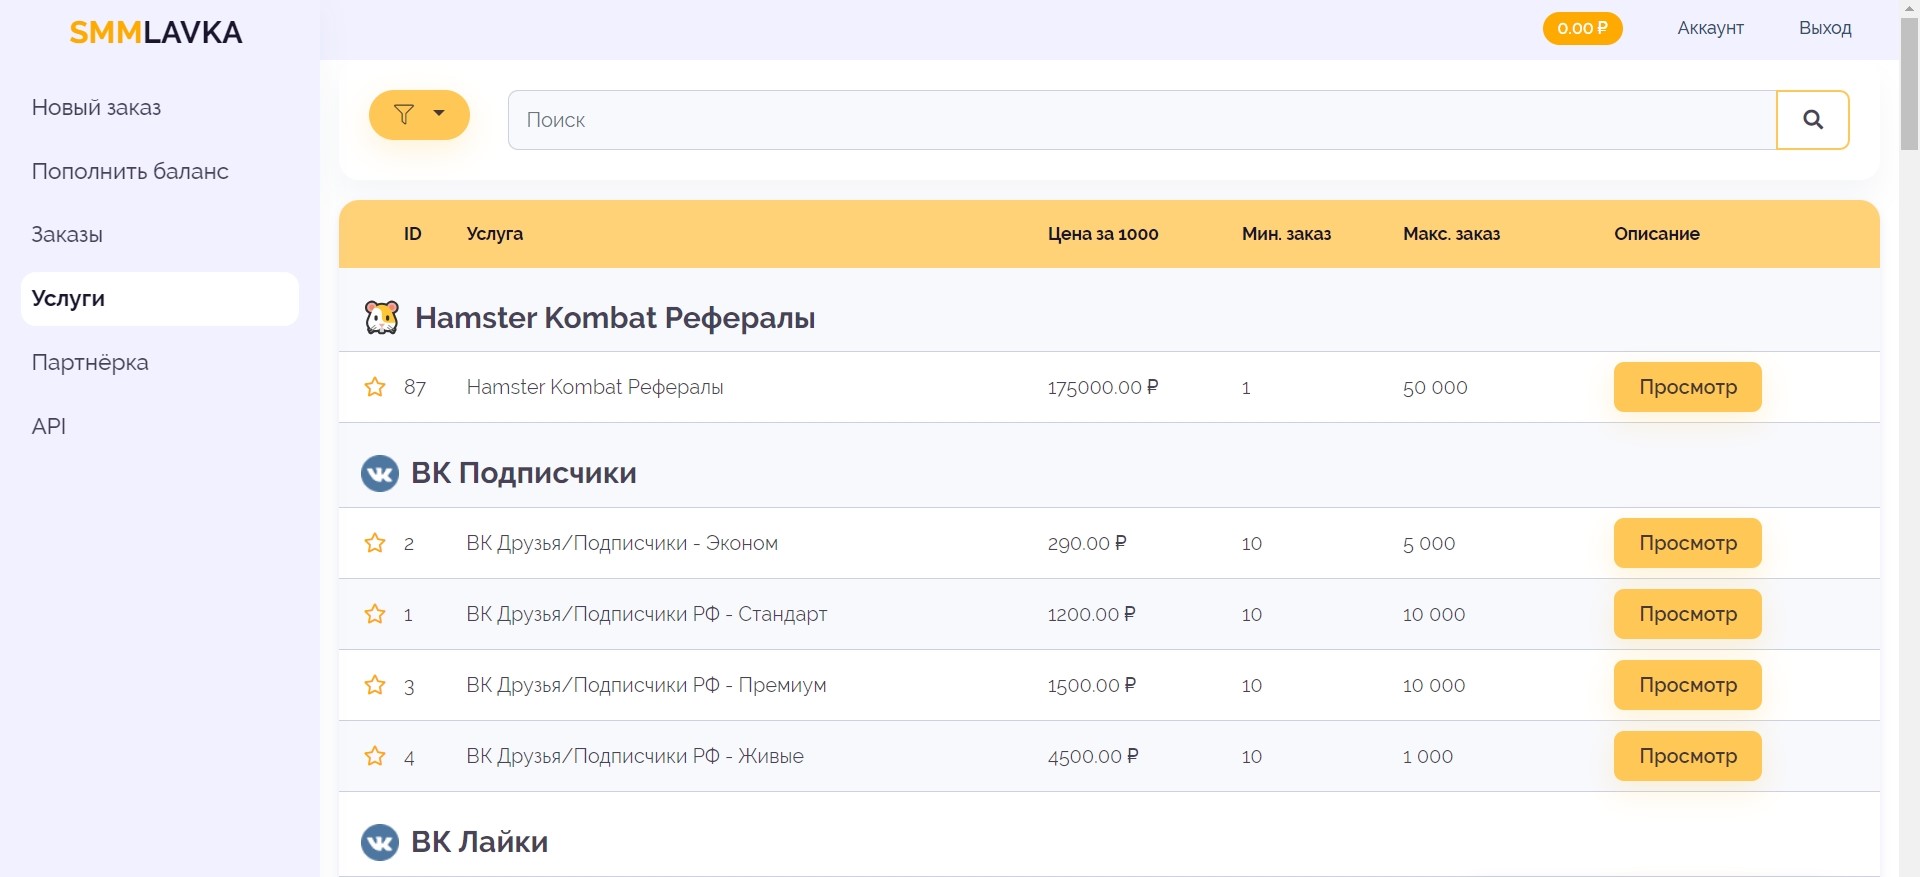This screenshot has height=877, width=1920.
Task: Select Услуги in sidebar
Action: tap(160, 299)
